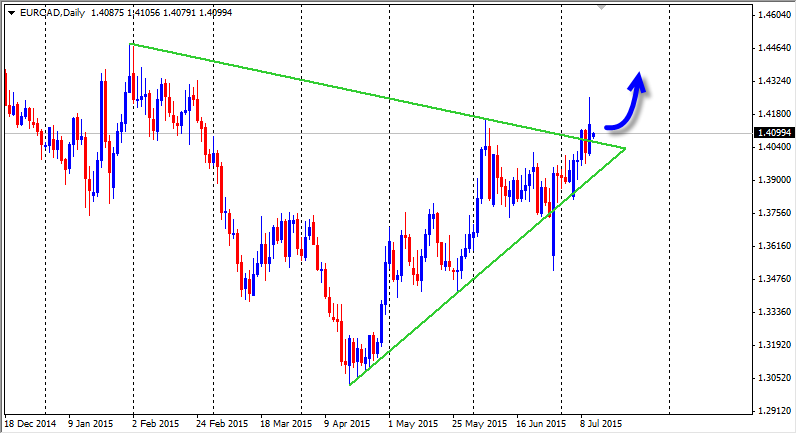The image size is (797, 434).
Task: Click the 1.44640 price axis label
Action: pos(774,48)
